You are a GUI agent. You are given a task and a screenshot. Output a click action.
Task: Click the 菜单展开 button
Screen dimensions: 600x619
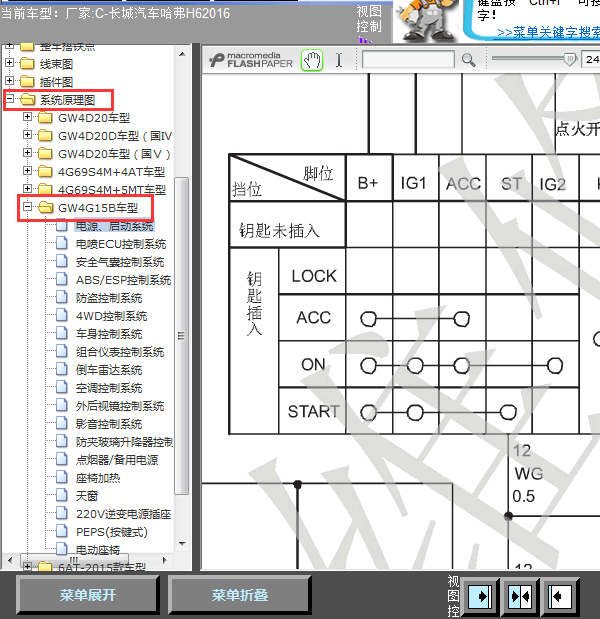[x=88, y=595]
